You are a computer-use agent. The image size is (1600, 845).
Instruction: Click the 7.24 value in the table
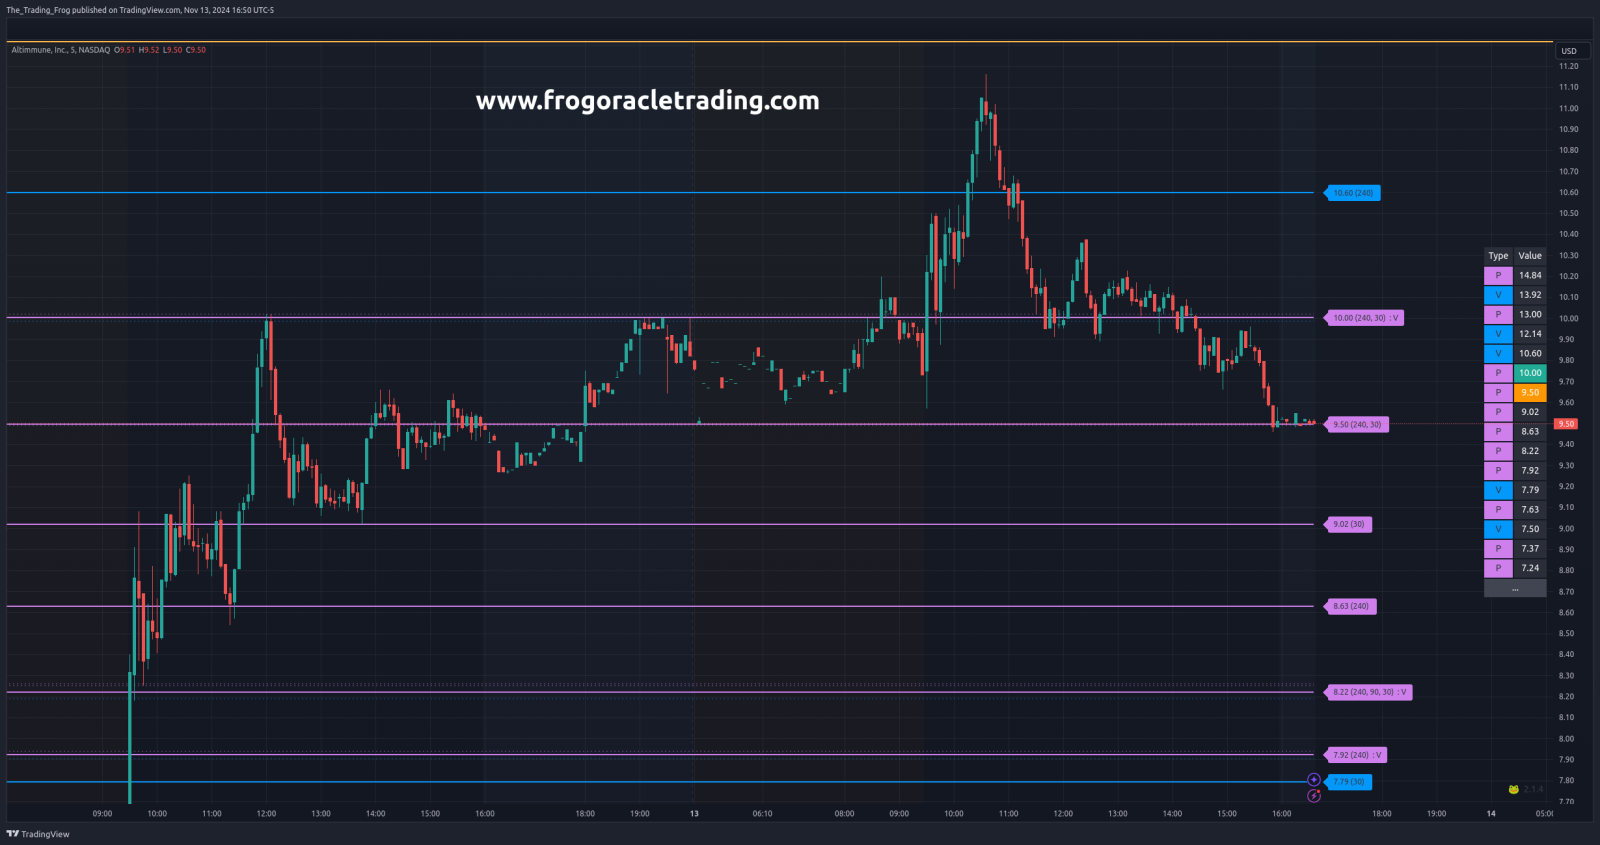point(1530,568)
